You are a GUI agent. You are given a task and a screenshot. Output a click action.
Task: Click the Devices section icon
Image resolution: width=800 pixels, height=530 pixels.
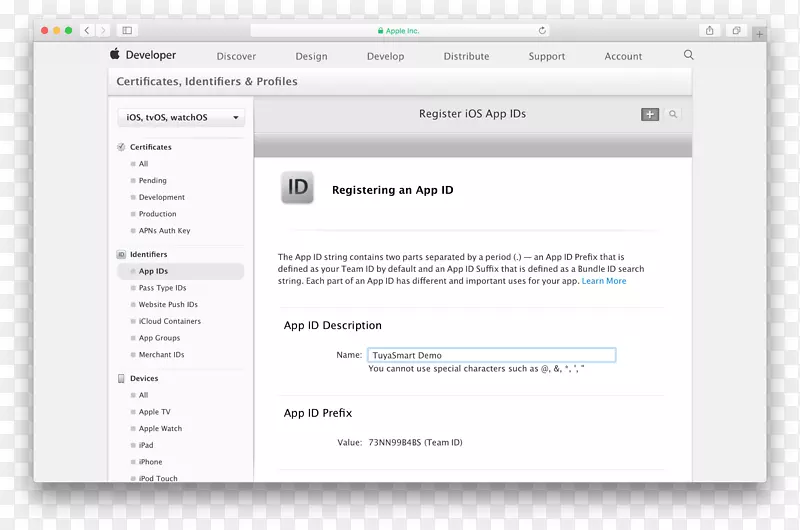coord(121,378)
